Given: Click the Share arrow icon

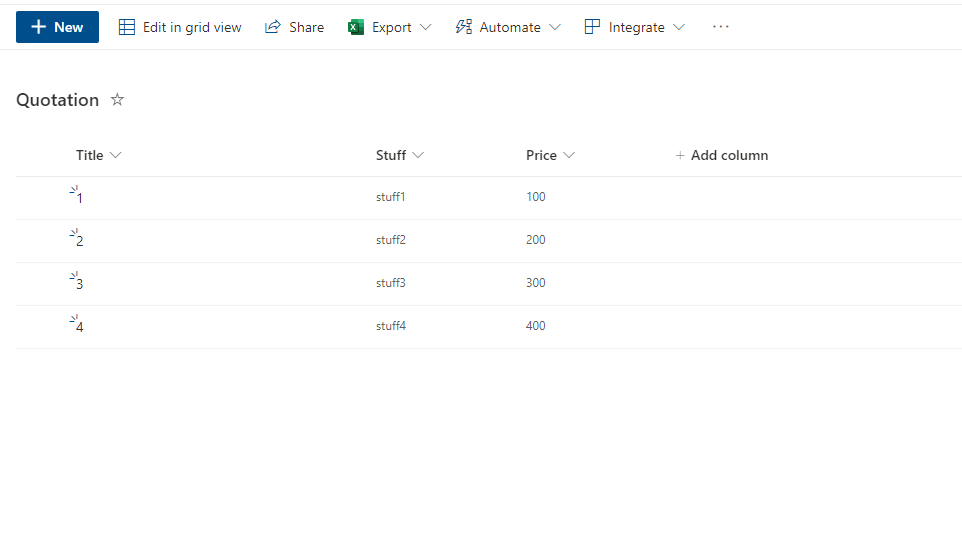Looking at the screenshot, I should click(x=272, y=27).
